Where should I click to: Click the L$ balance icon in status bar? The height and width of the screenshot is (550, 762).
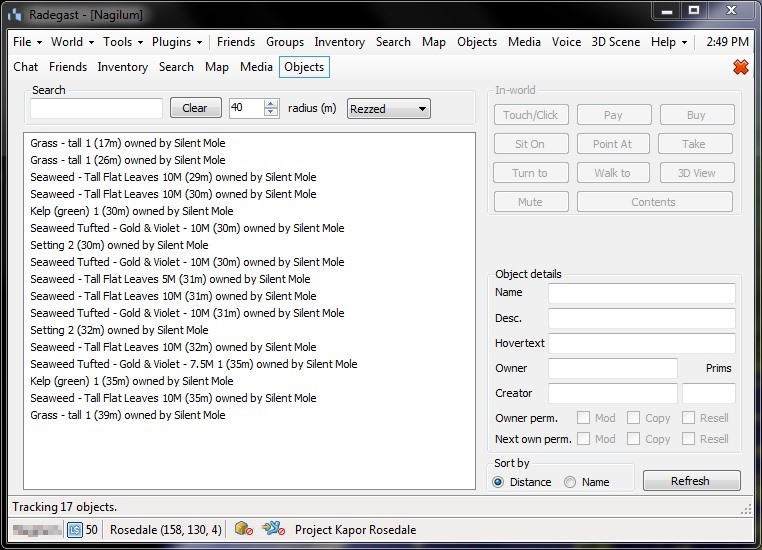(x=75, y=530)
